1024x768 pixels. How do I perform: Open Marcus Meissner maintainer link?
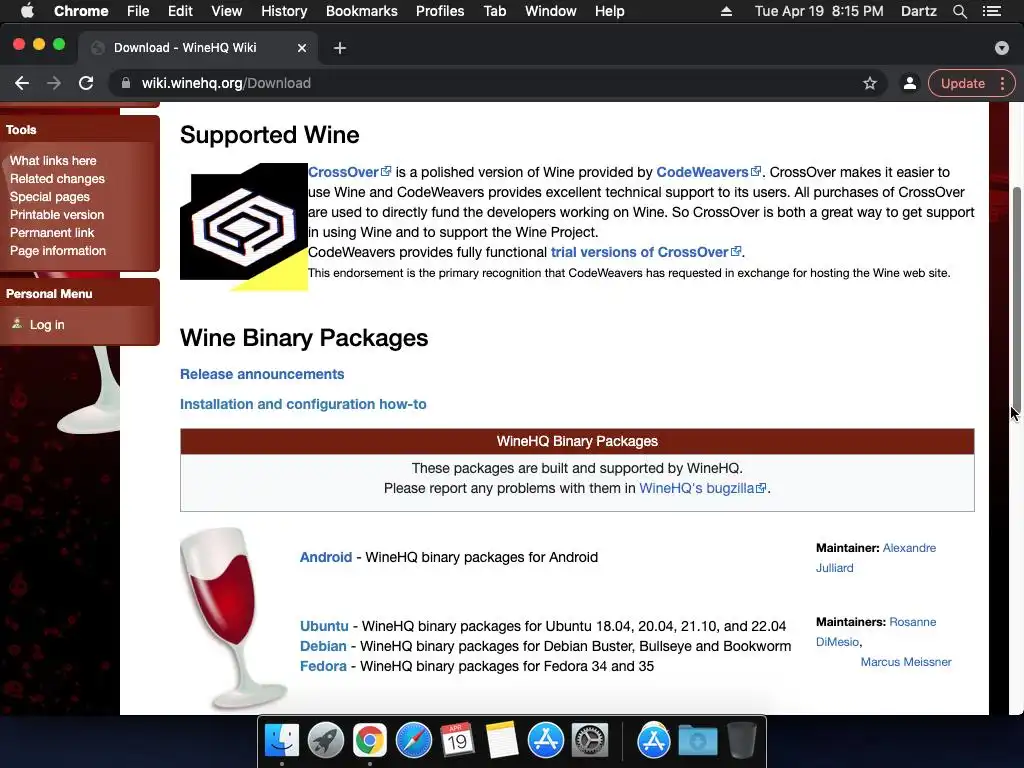[906, 662]
